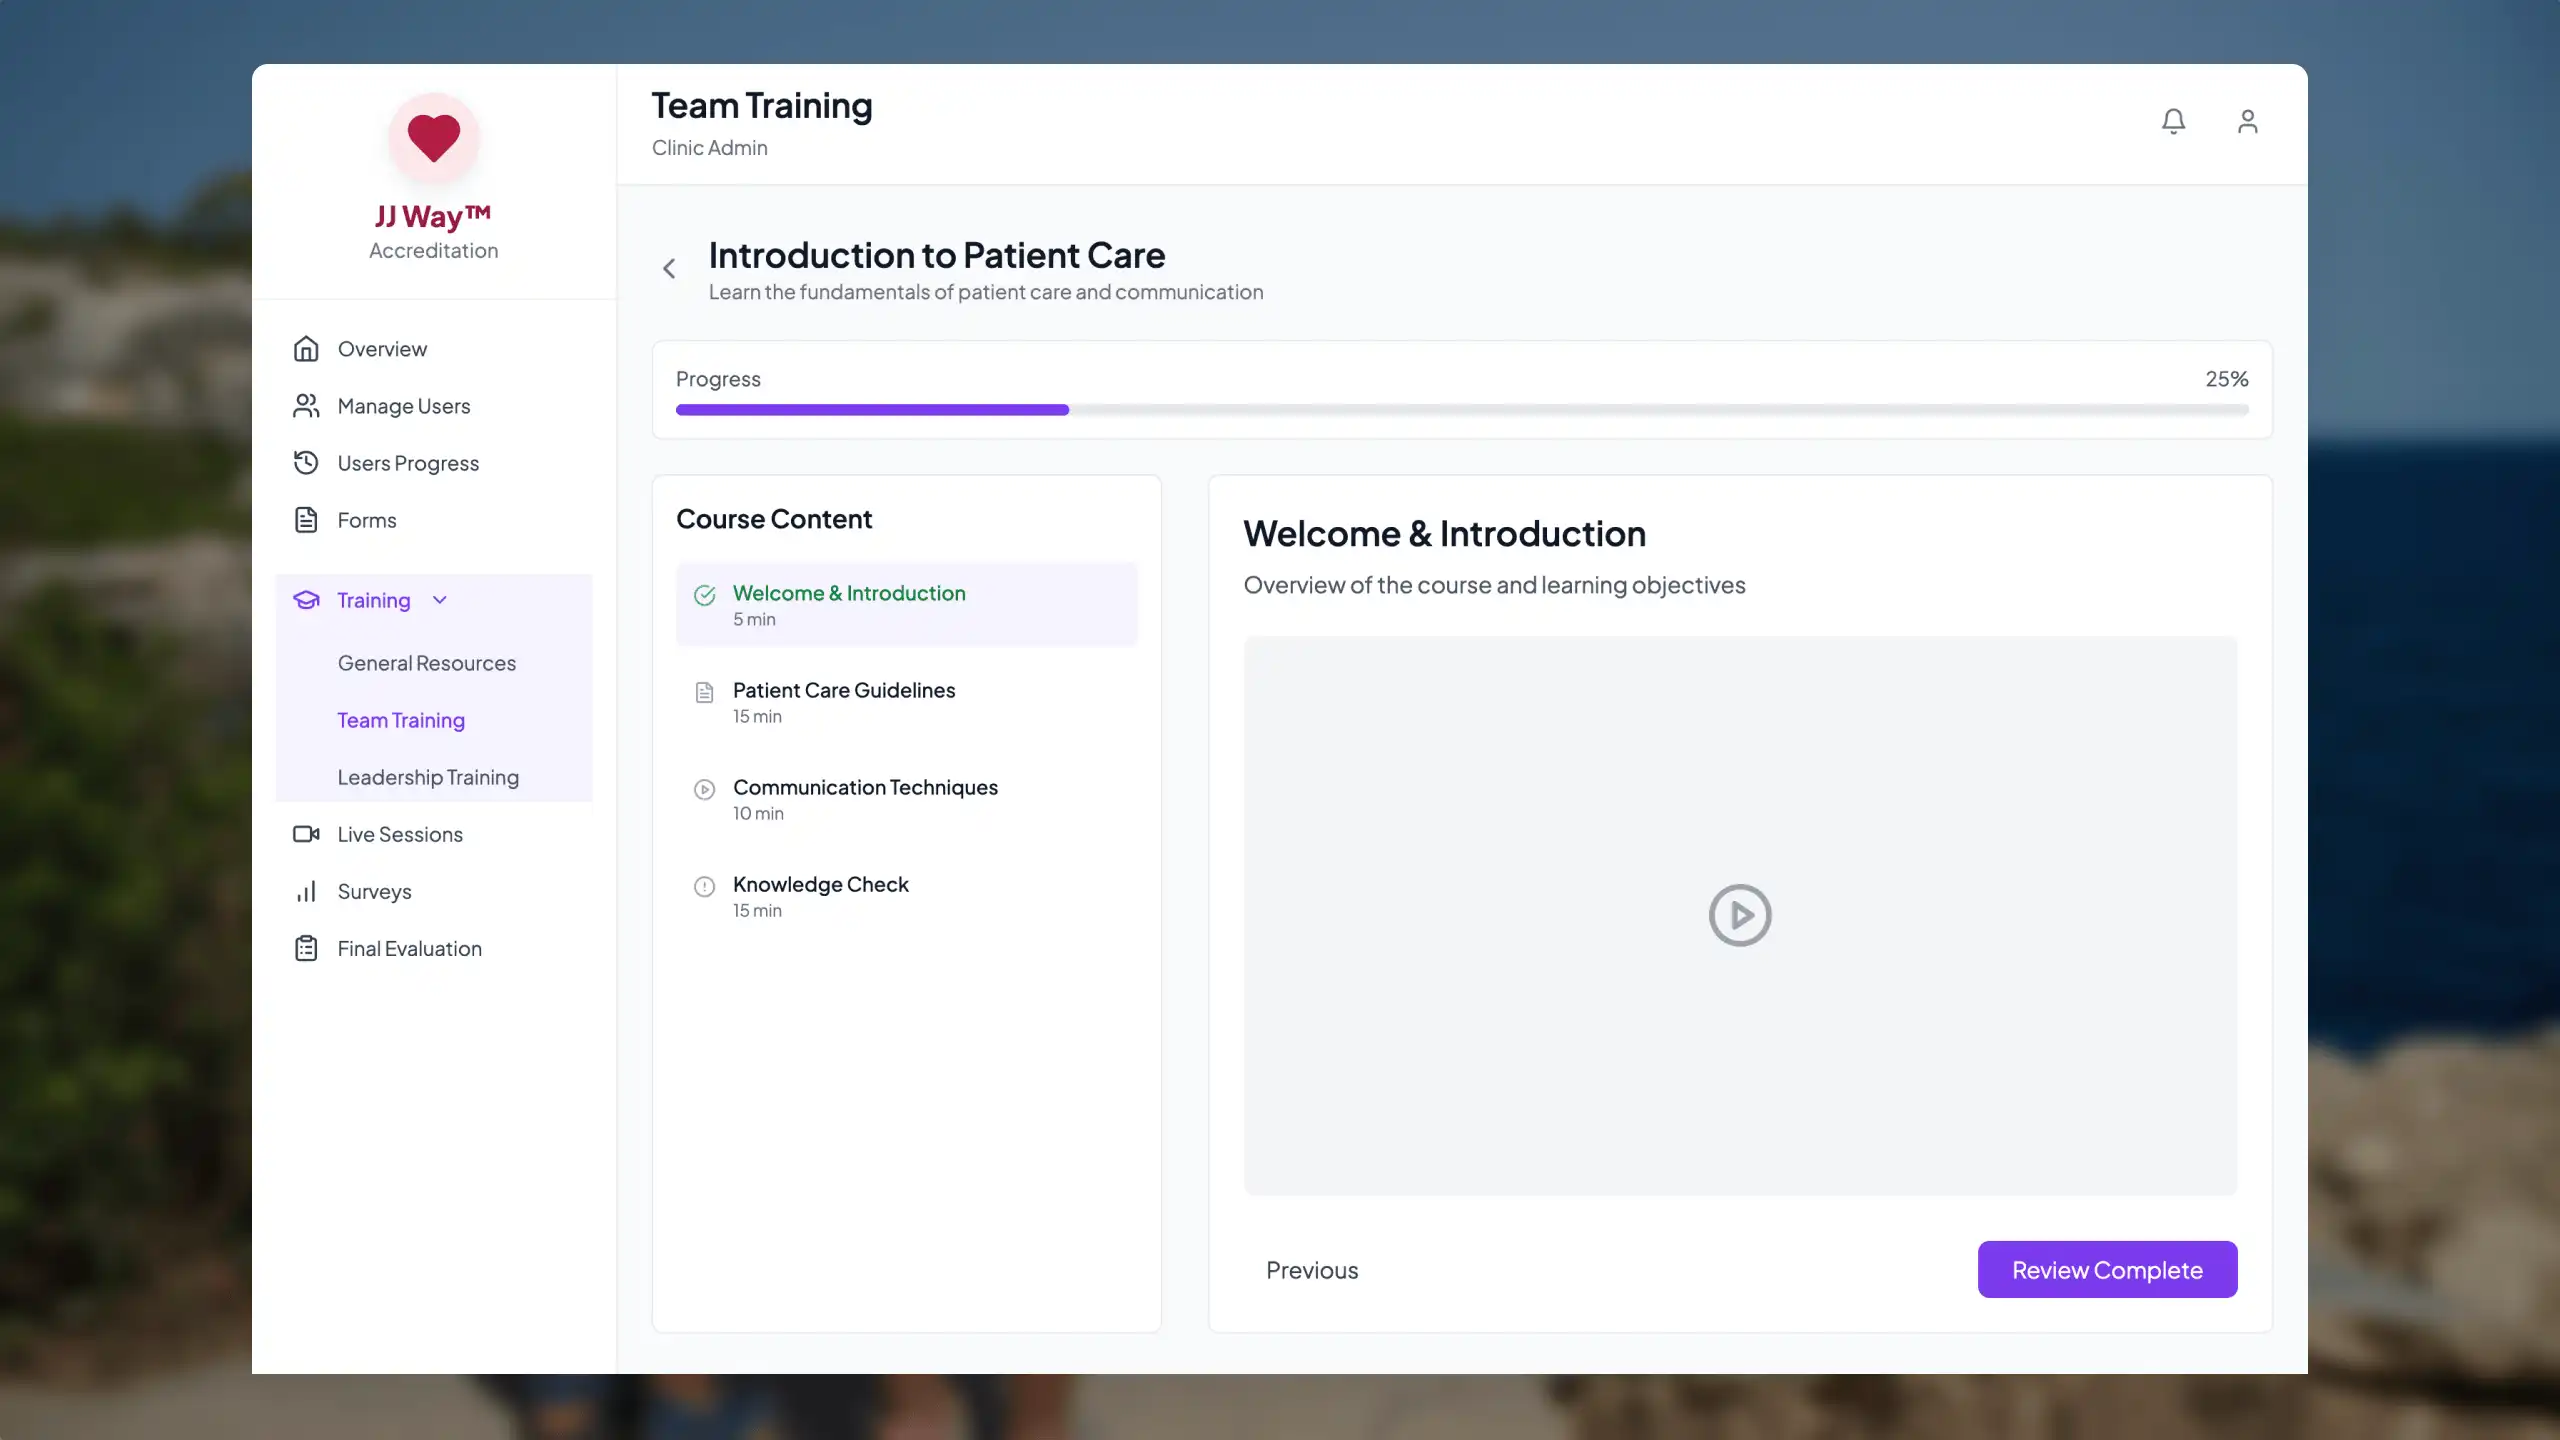The height and width of the screenshot is (1440, 2560).
Task: Click the 'Learn the fundamentals' course subtitle
Action: click(x=986, y=292)
